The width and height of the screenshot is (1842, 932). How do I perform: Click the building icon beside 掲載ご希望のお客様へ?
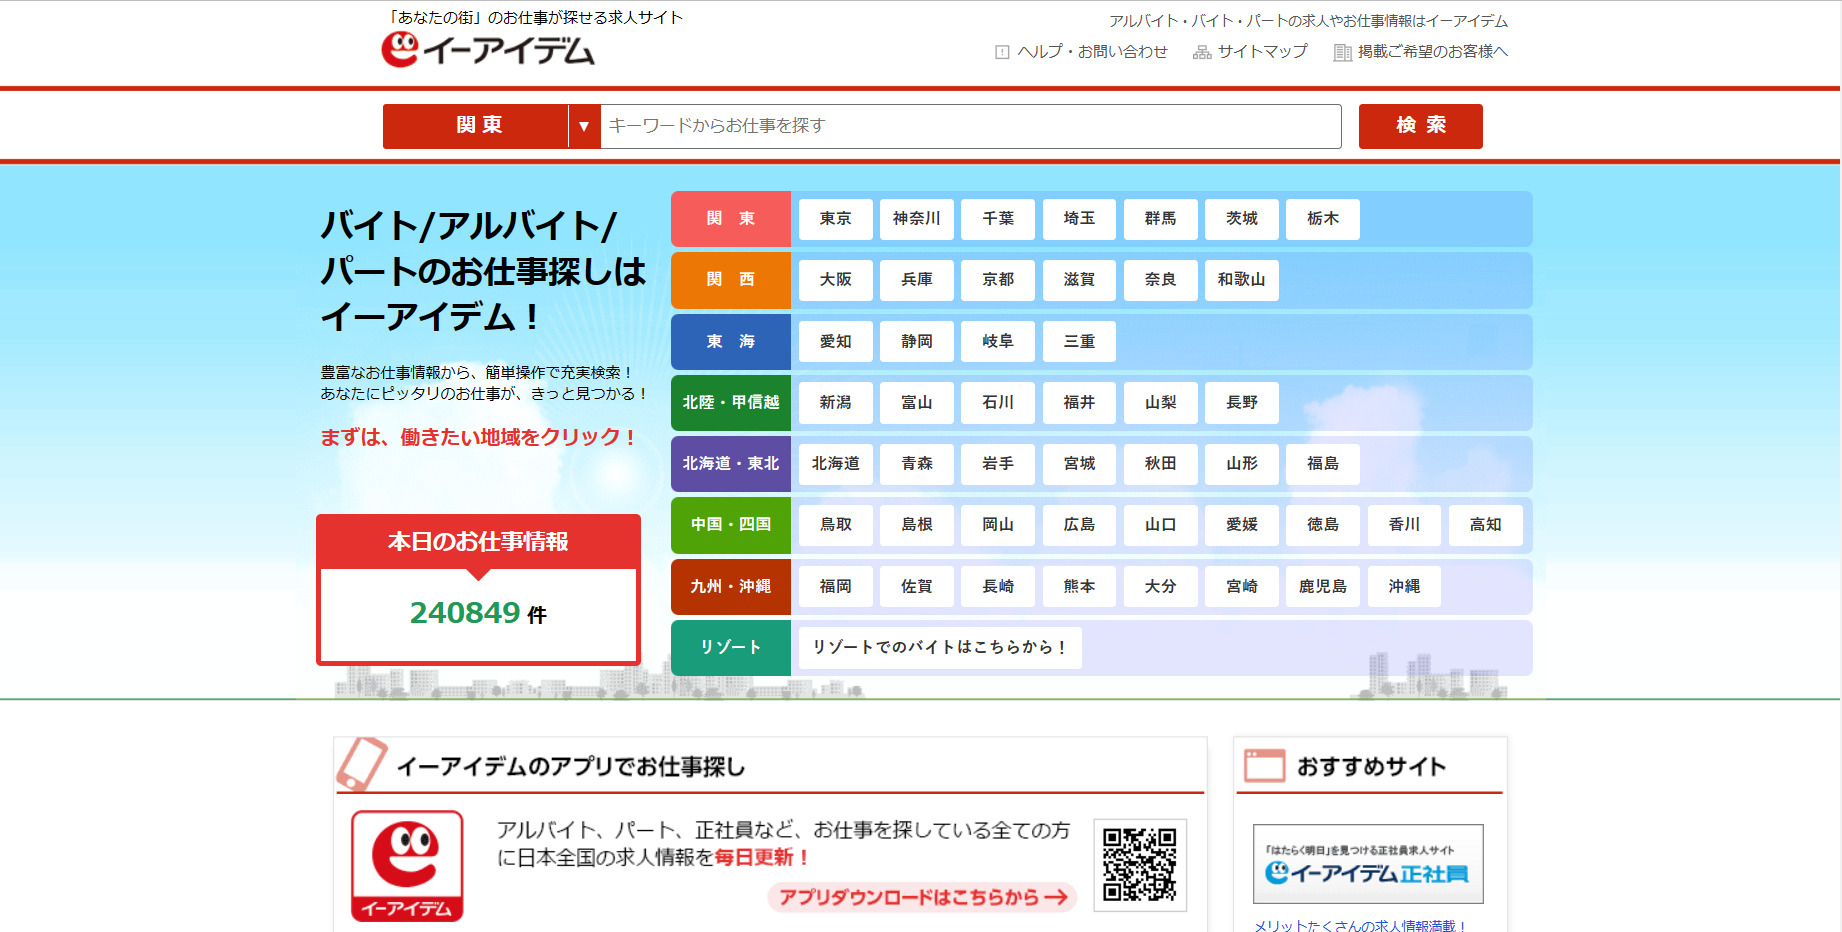click(1342, 52)
